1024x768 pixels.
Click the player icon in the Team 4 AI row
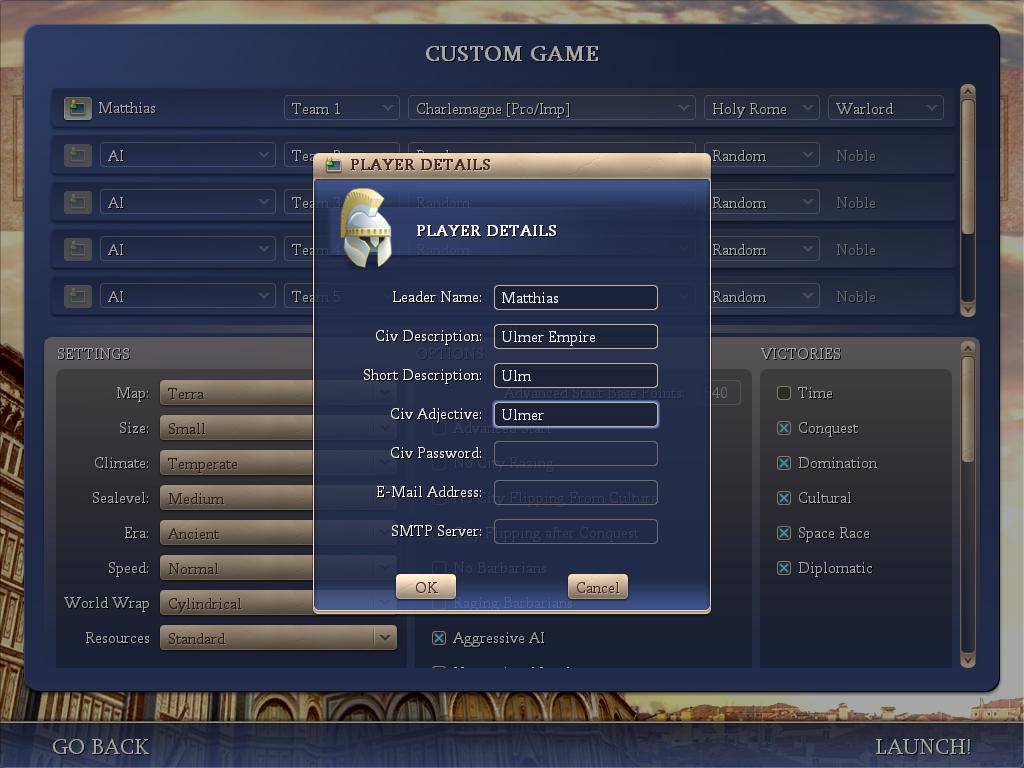[x=77, y=249]
